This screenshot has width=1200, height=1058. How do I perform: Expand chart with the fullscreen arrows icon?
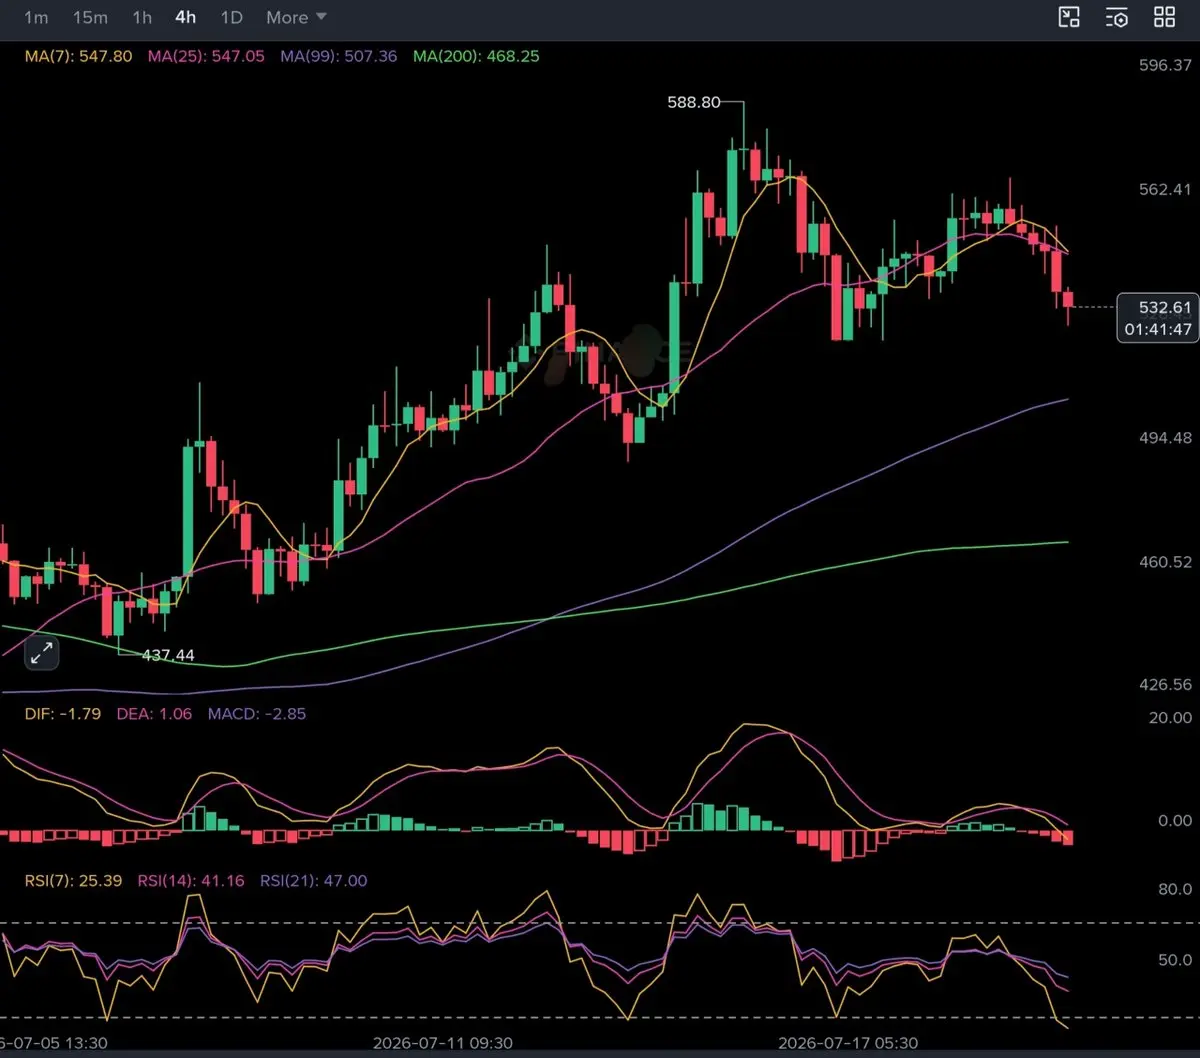pyautogui.click(x=41, y=655)
